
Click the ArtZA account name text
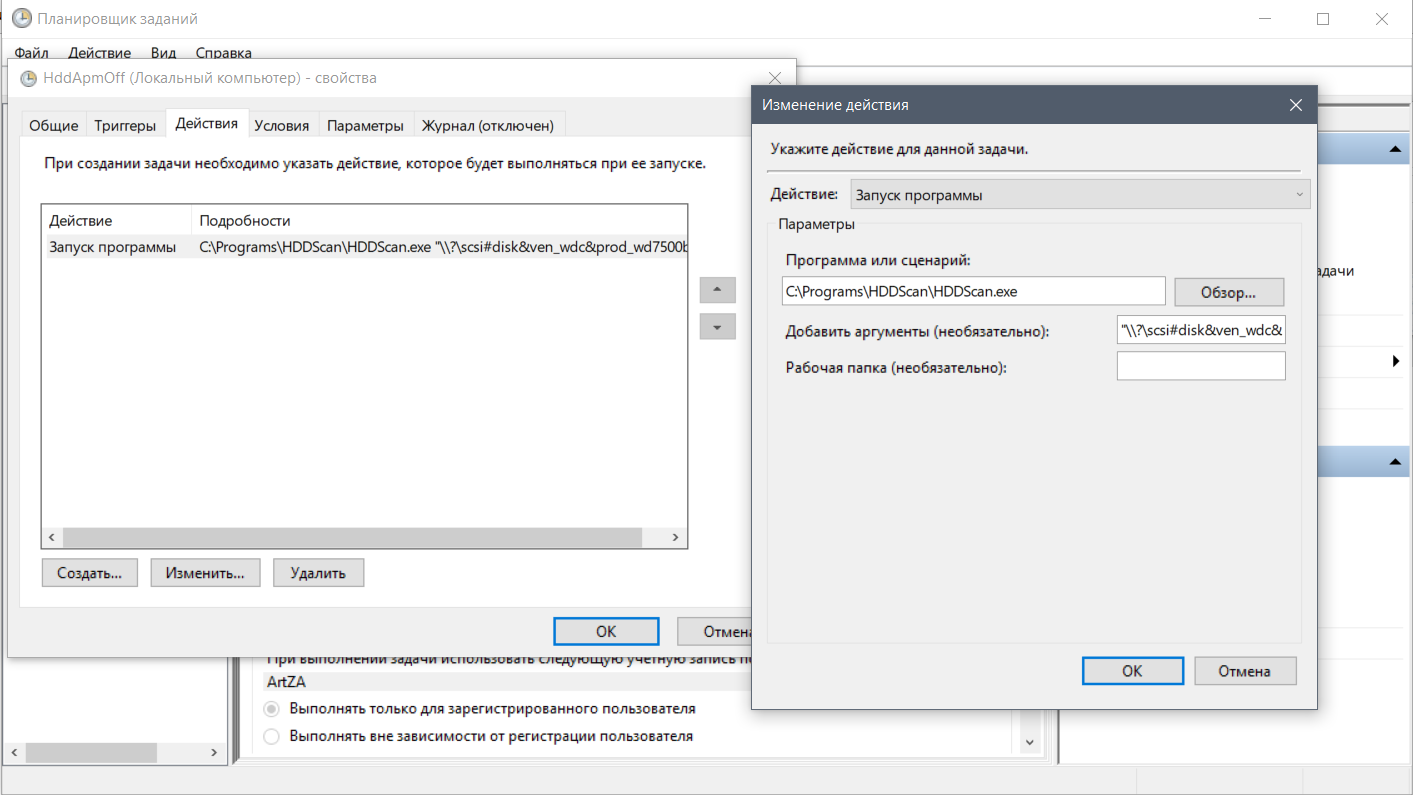[284, 682]
